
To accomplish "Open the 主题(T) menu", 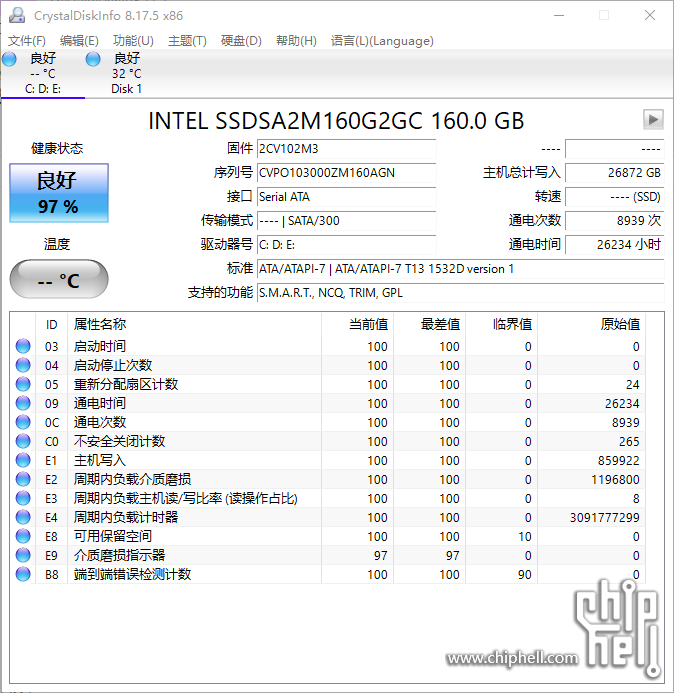I will pos(187,41).
